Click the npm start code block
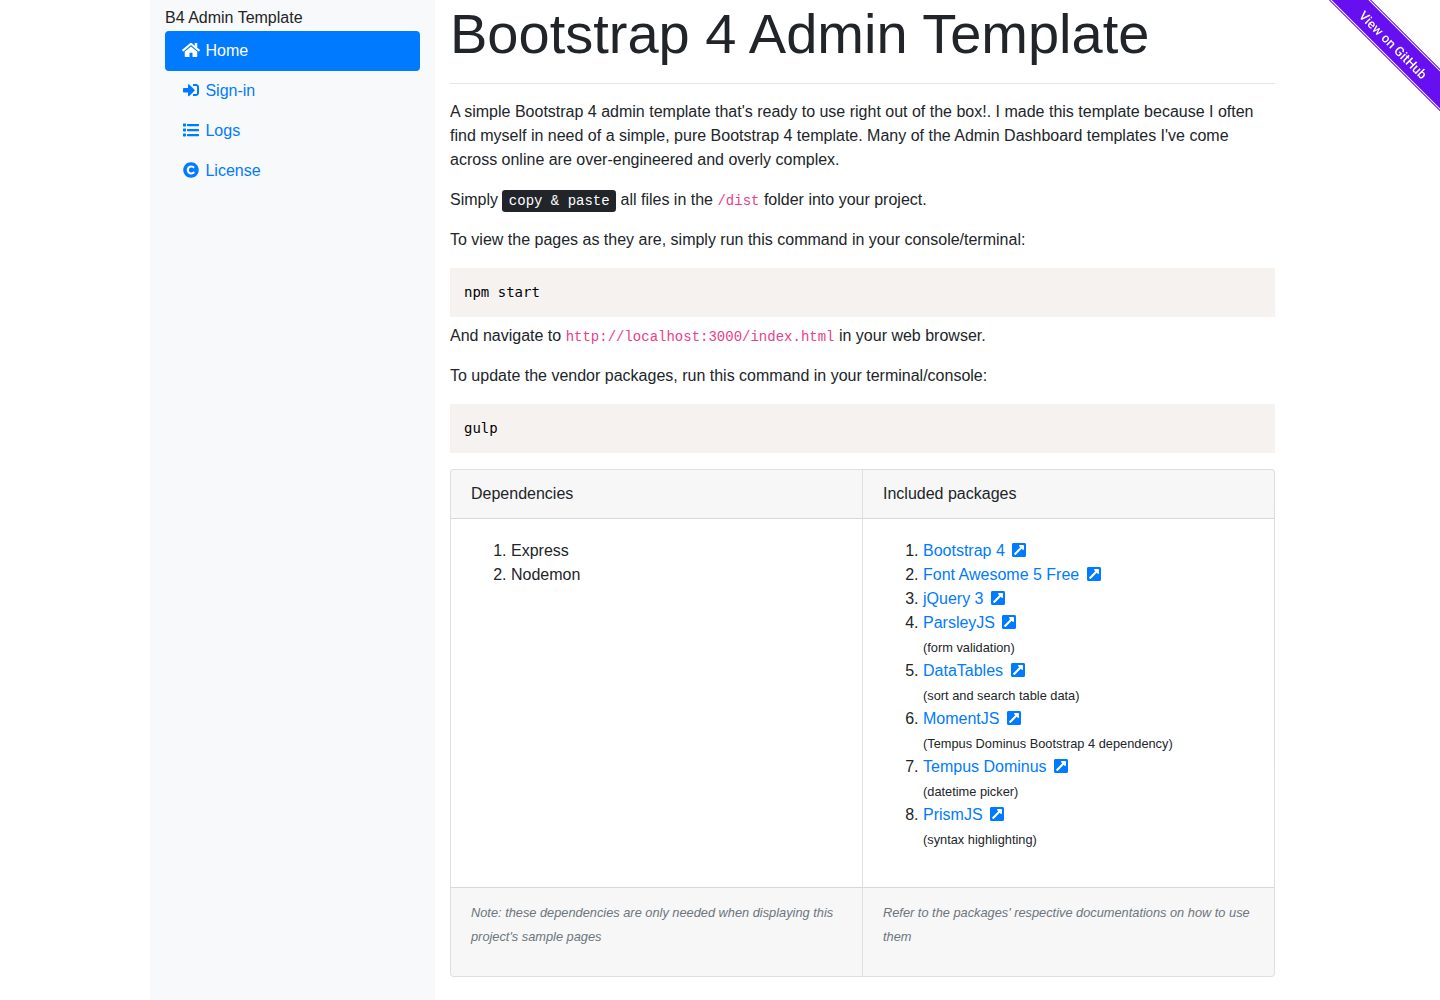The height and width of the screenshot is (1000, 1440). click(862, 292)
